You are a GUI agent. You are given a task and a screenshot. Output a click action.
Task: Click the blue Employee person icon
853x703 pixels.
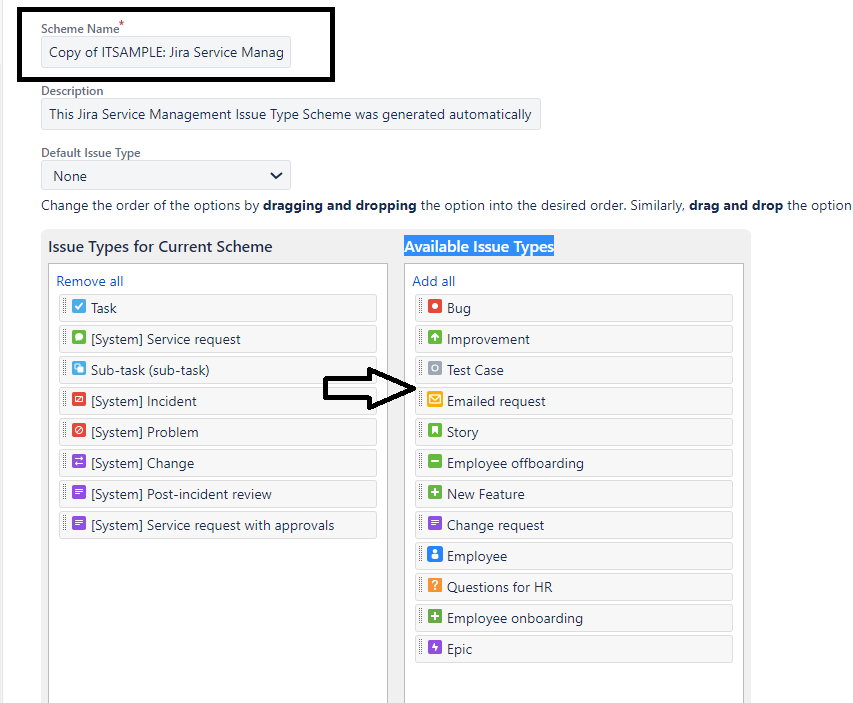tap(435, 554)
